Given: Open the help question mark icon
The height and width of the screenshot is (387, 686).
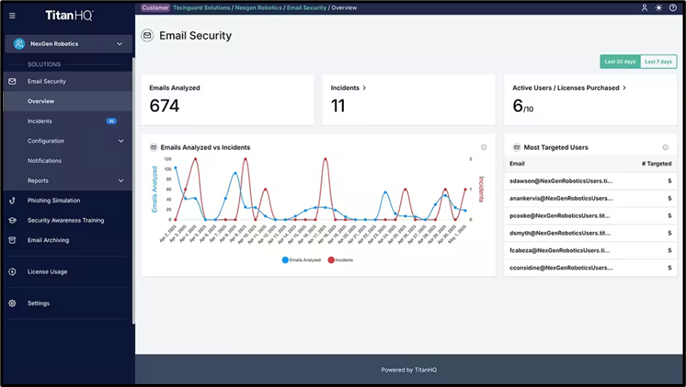Looking at the screenshot, I should [x=673, y=8].
